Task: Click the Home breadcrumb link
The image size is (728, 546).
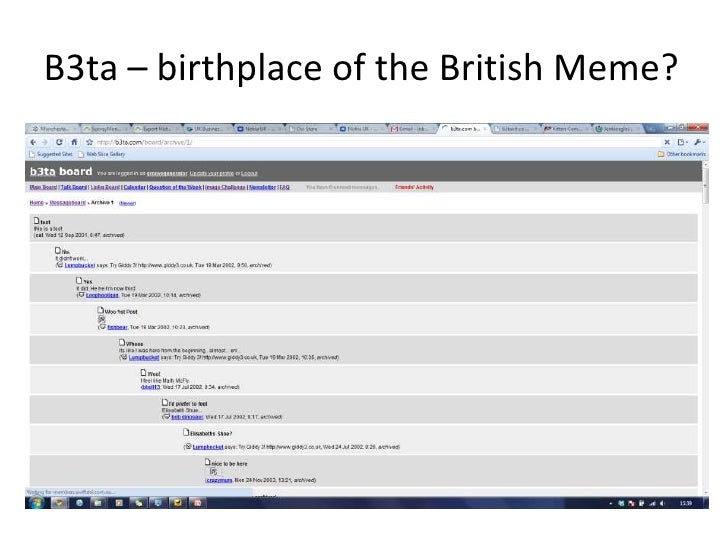Action: (36, 202)
